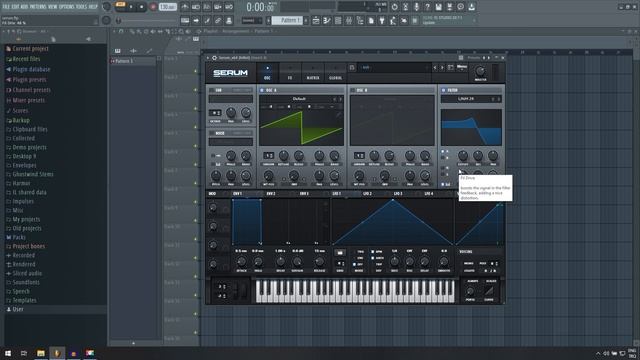The image size is (640, 360).
Task: Toggle LFO BPM sync checkbox
Action: 373,252
